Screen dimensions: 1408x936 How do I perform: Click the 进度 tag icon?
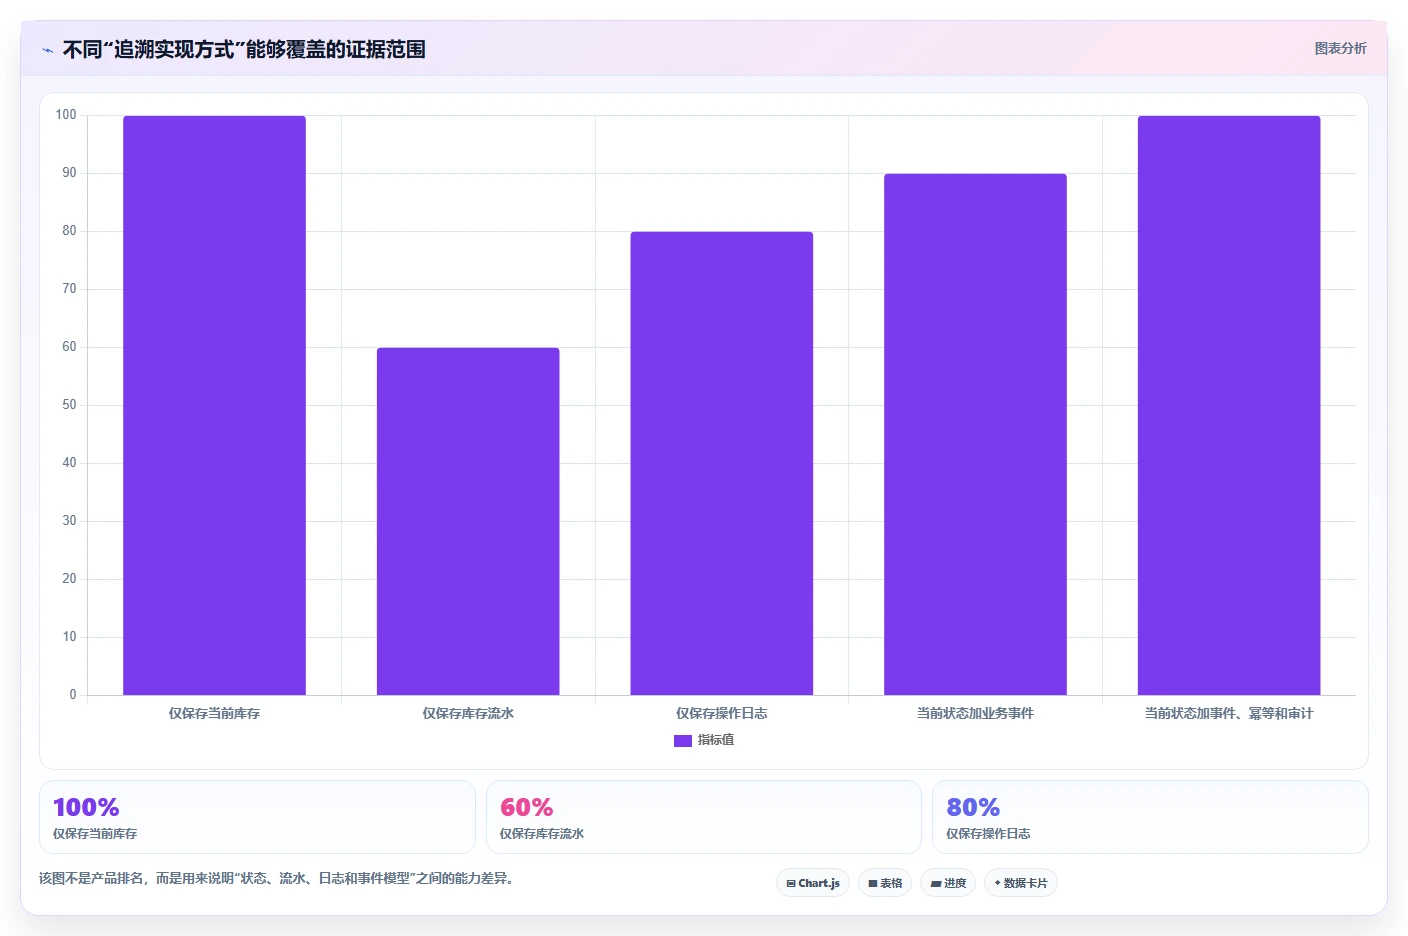tap(936, 884)
